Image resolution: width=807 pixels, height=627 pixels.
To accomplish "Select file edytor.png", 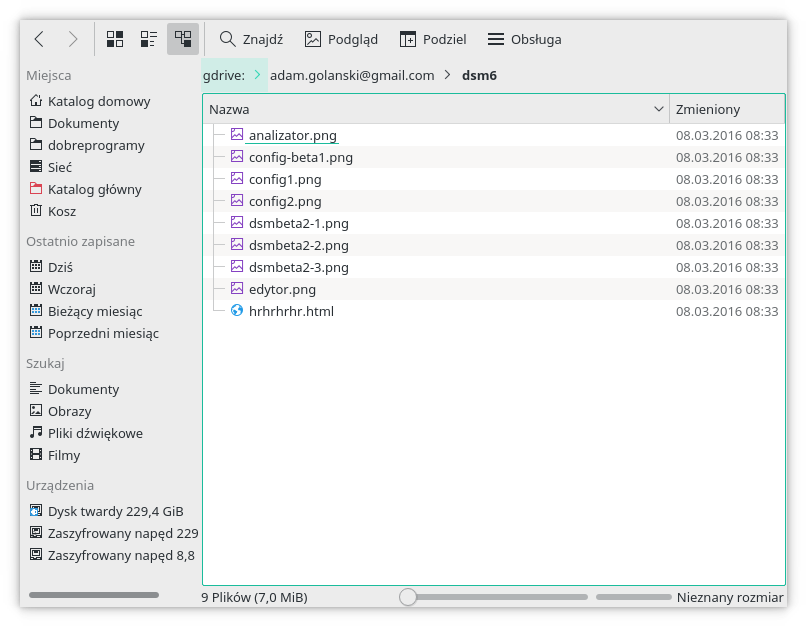I will (282, 289).
